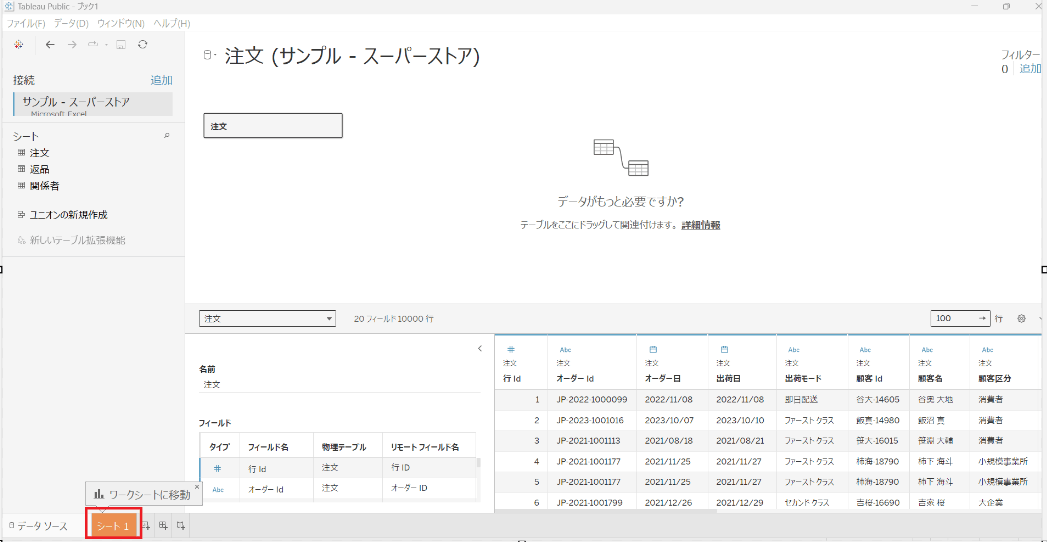
Task: Click the forward arrow in the toolbar
Action: click(72, 44)
